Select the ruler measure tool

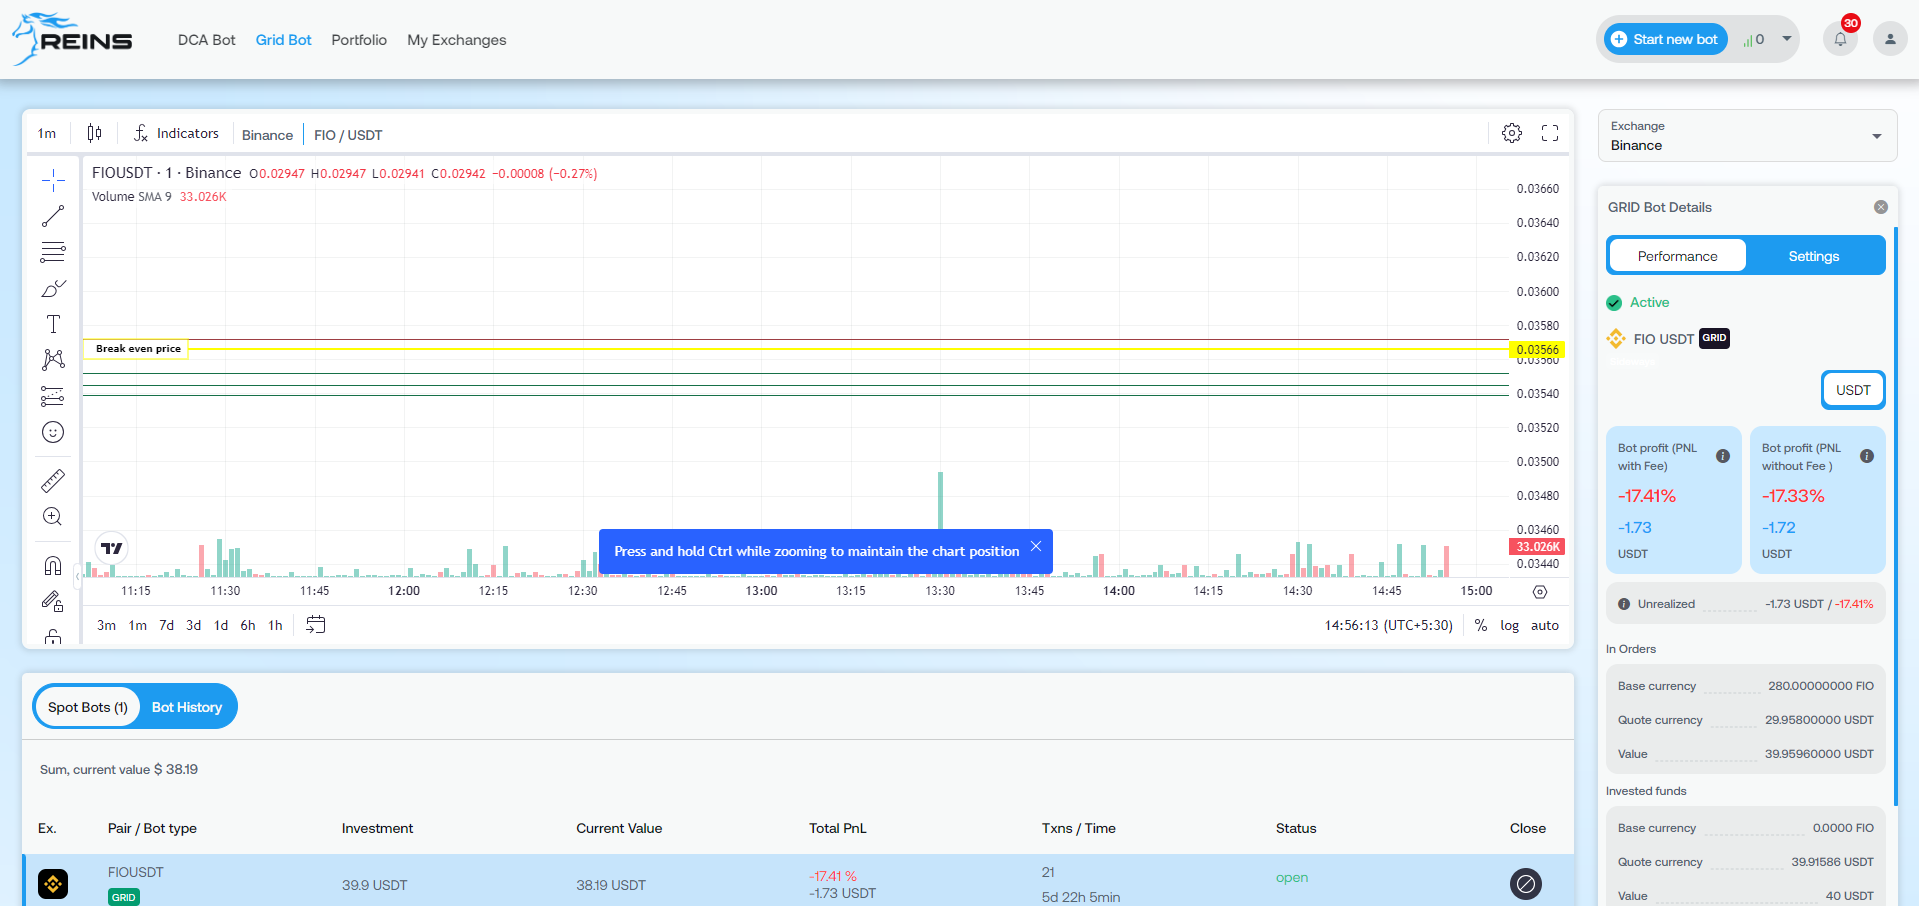pyautogui.click(x=53, y=481)
